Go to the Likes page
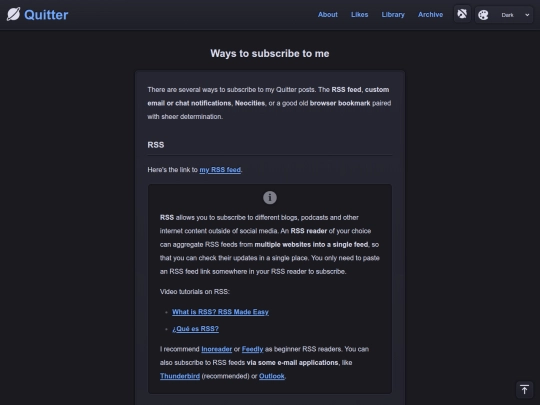The image size is (540, 405). pyautogui.click(x=360, y=14)
